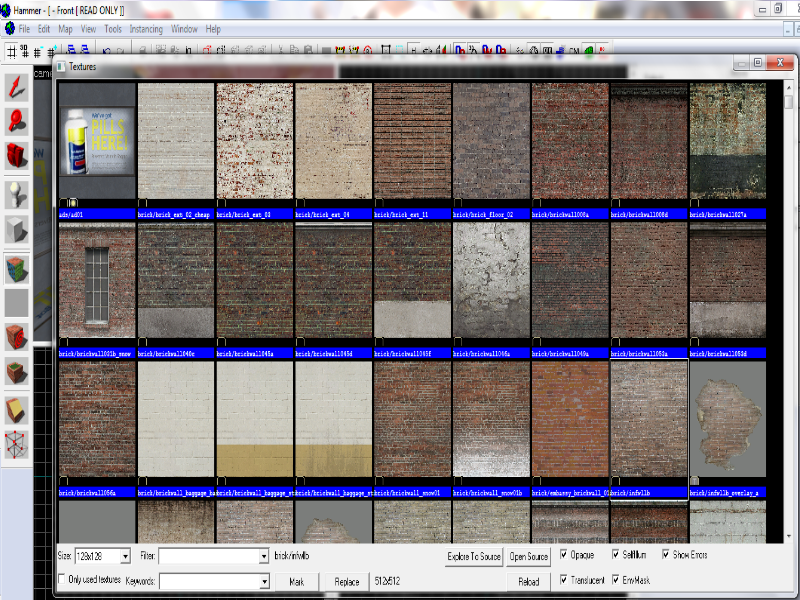
Task: Open the Toggle Texture Application colored cube tool
Action: [16, 269]
